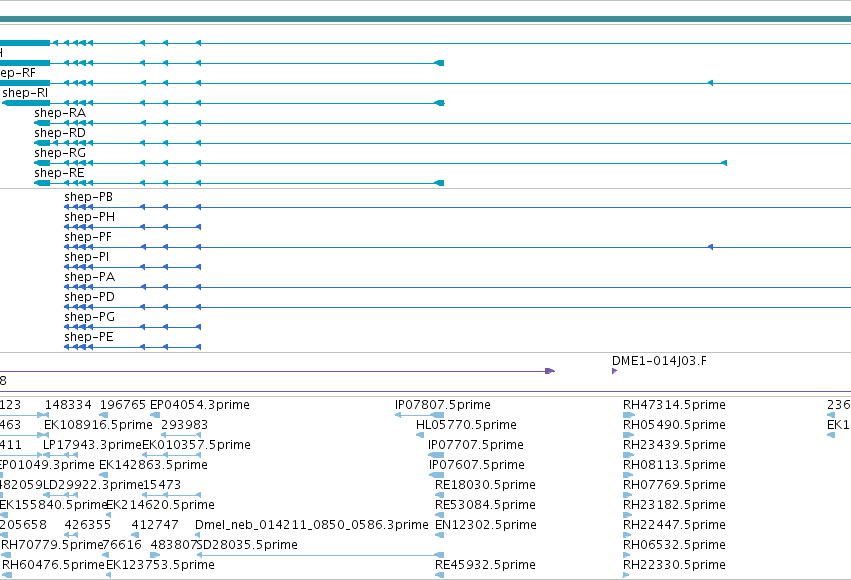Image resolution: width=851 pixels, height=580 pixels.
Task: Click EST RH08113.5prime
Action: coord(674,465)
